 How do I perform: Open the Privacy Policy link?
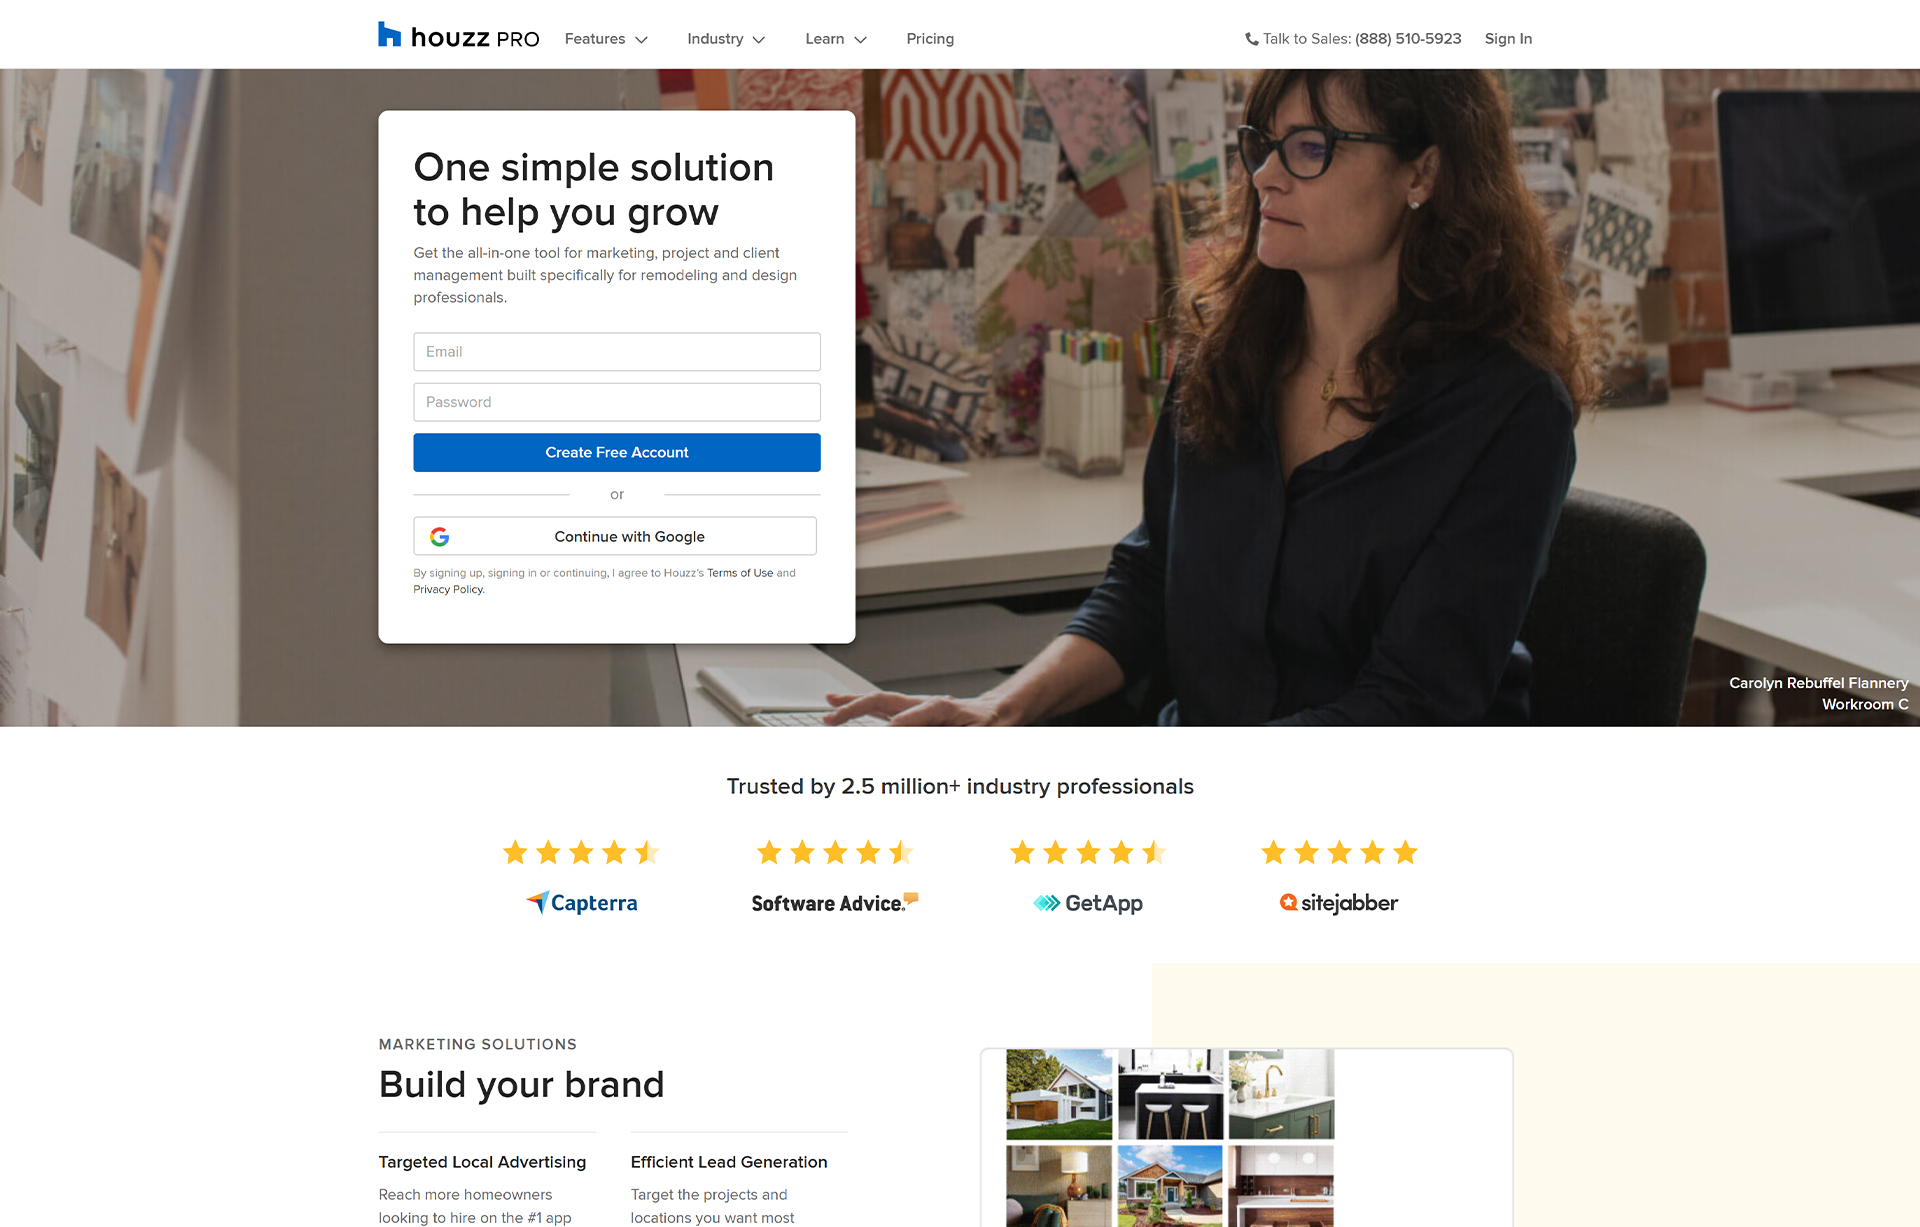tap(447, 589)
